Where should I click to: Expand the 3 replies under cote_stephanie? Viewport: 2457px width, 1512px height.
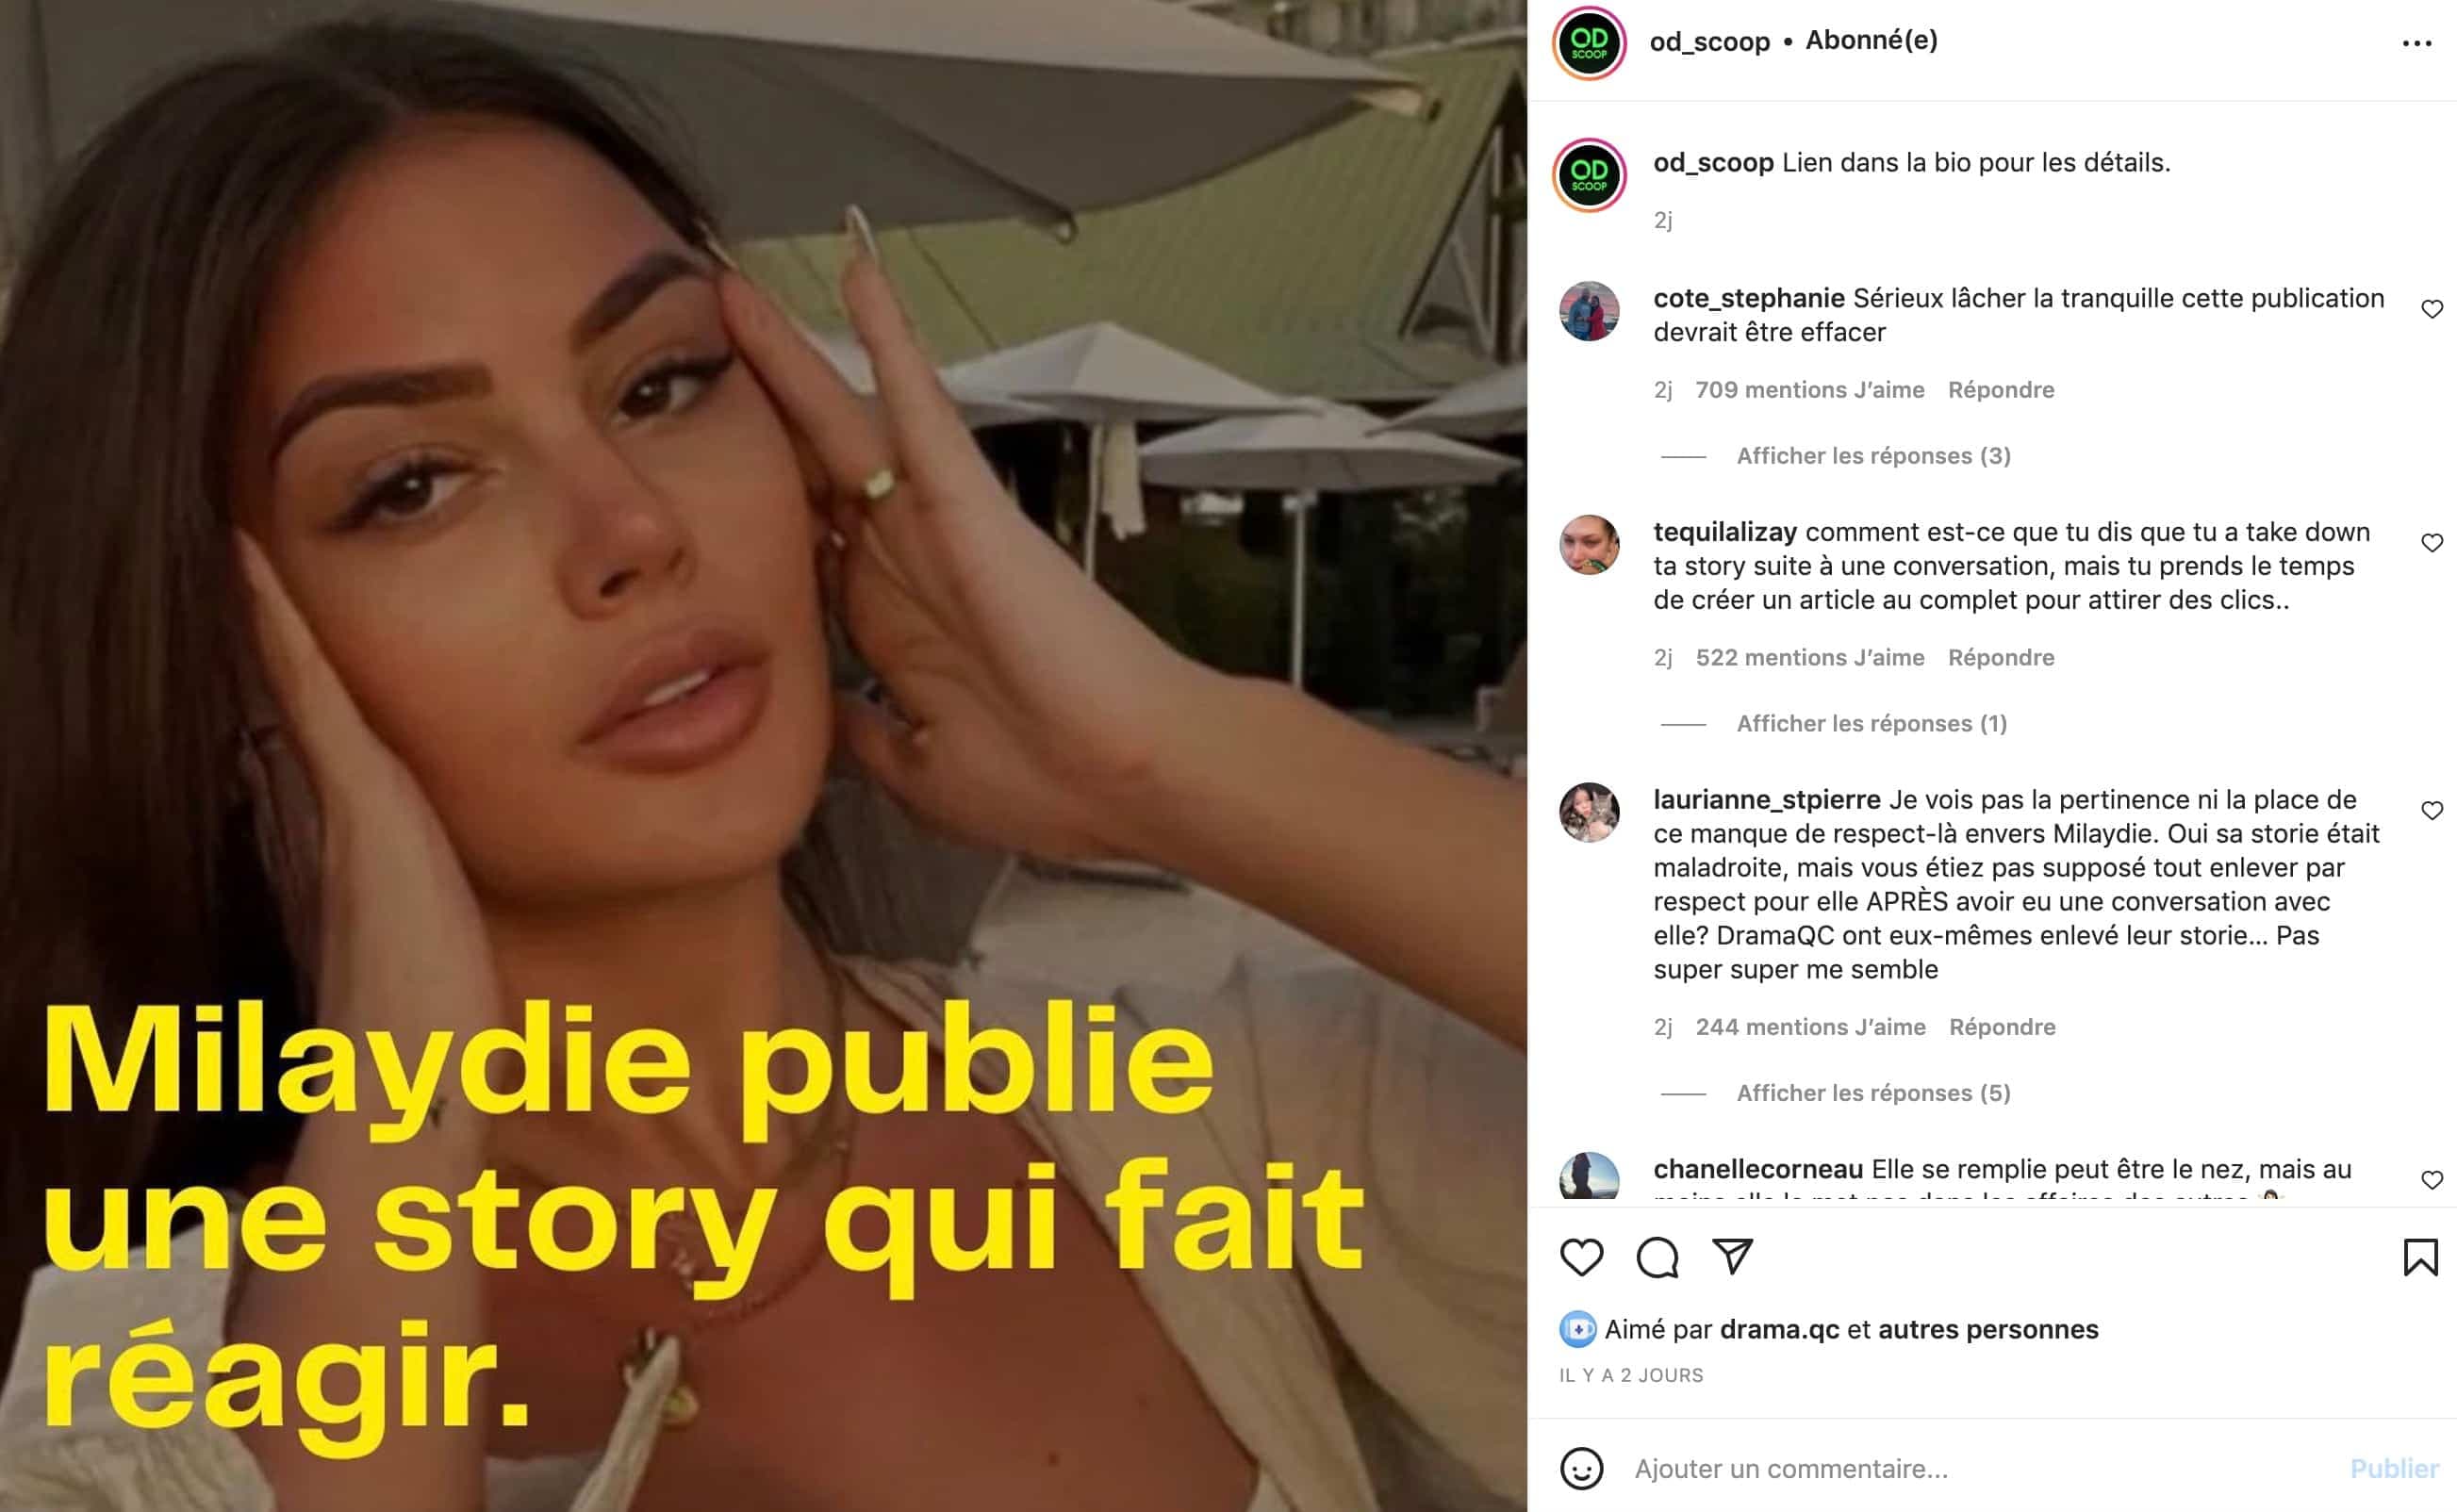1873,456
